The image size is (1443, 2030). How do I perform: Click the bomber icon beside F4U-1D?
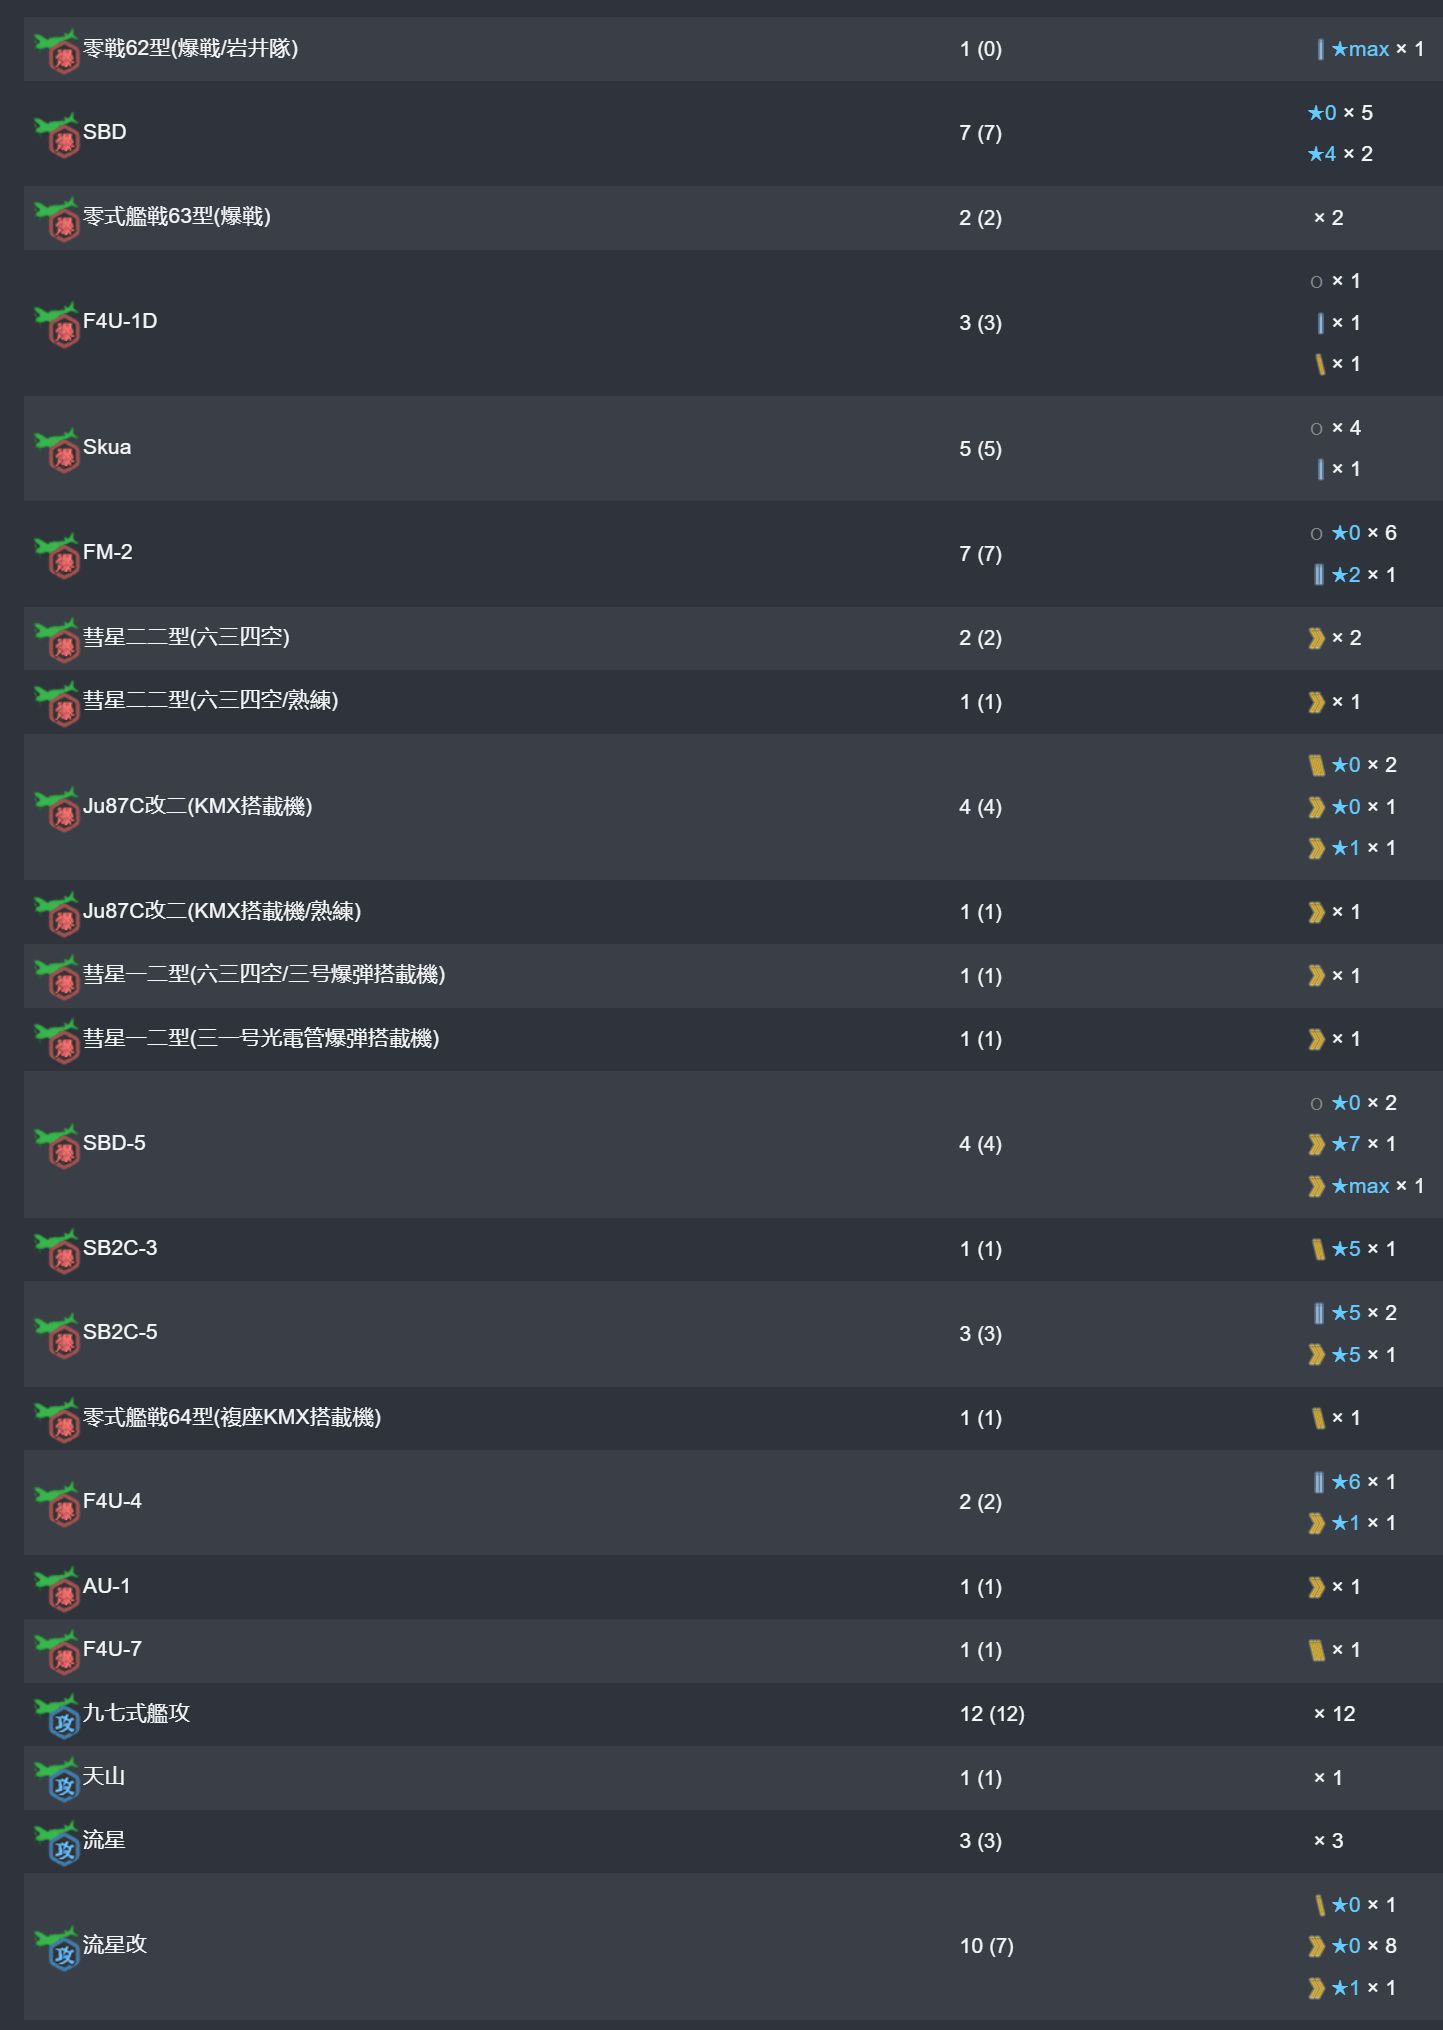pyautogui.click(x=57, y=324)
